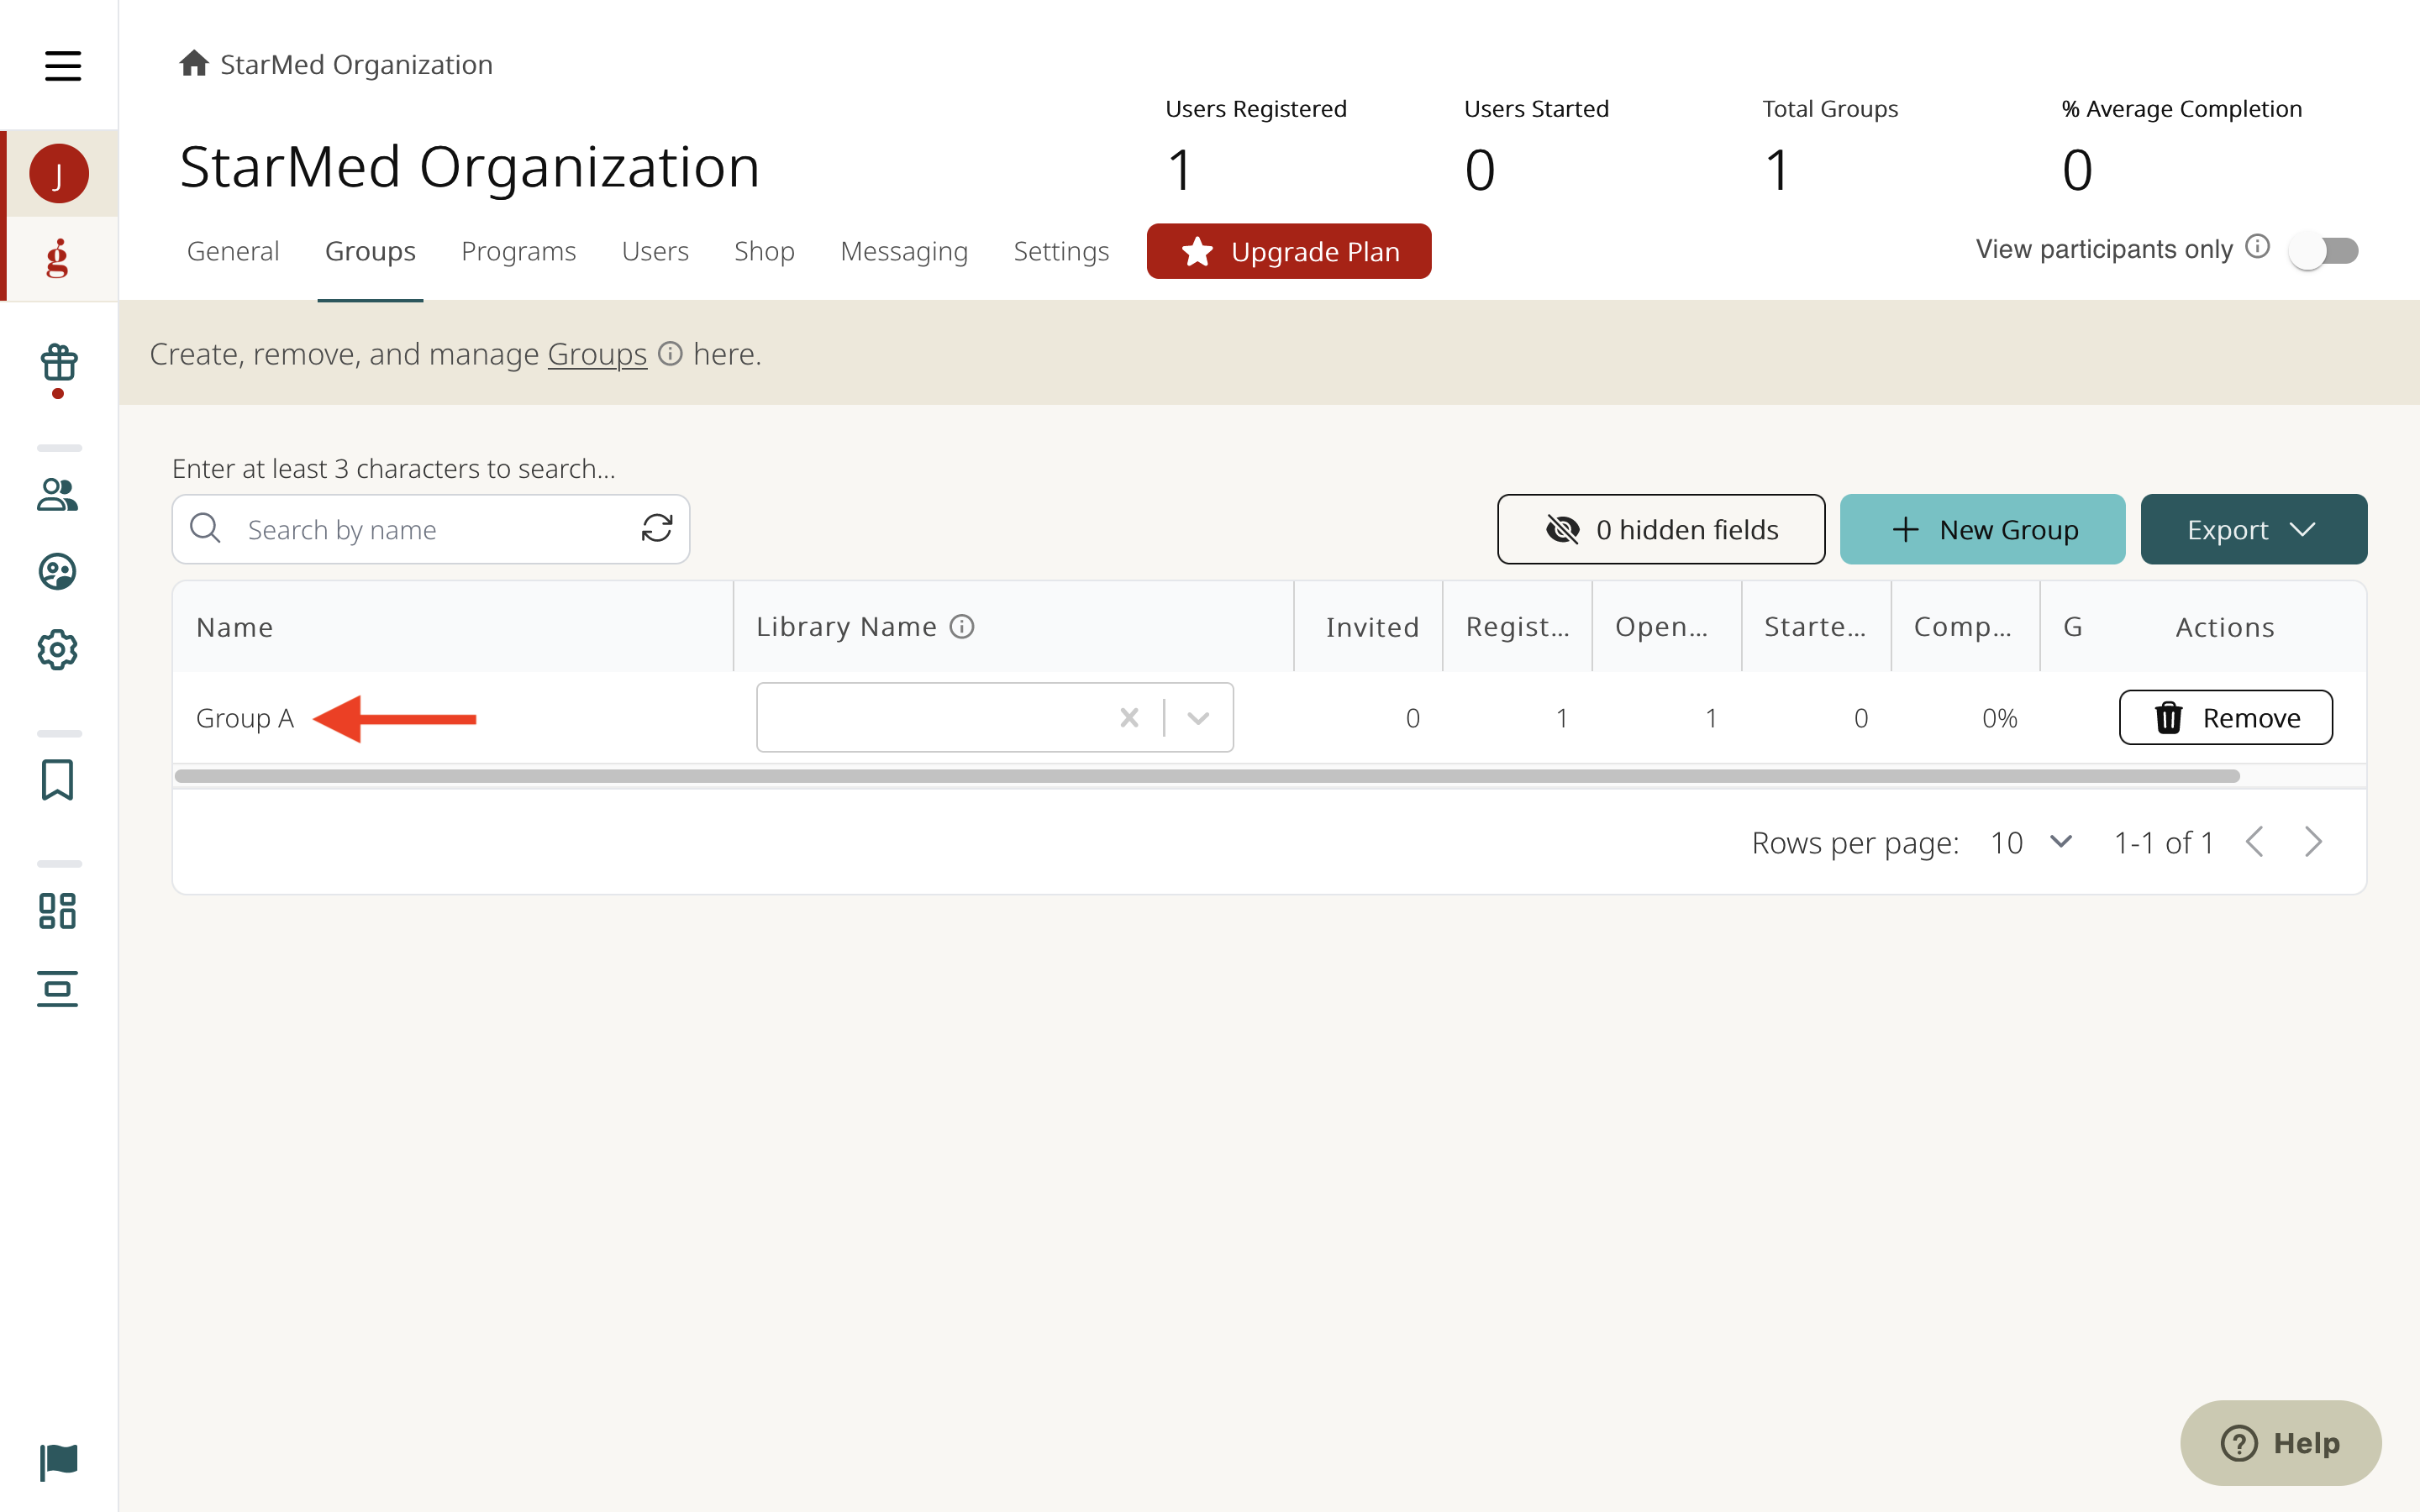Sort by the Name column header
2420x1512 pixels.
pos(234,627)
